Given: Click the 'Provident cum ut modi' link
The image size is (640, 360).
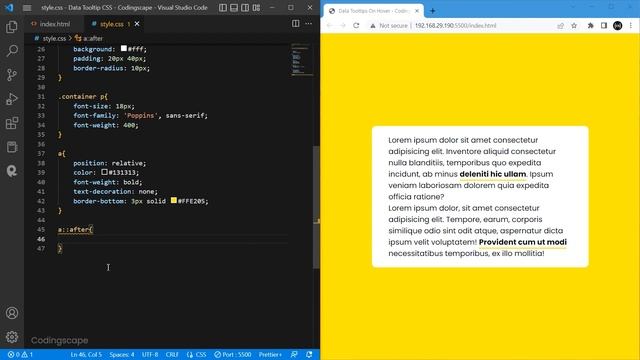Looking at the screenshot, I should coord(523,242).
